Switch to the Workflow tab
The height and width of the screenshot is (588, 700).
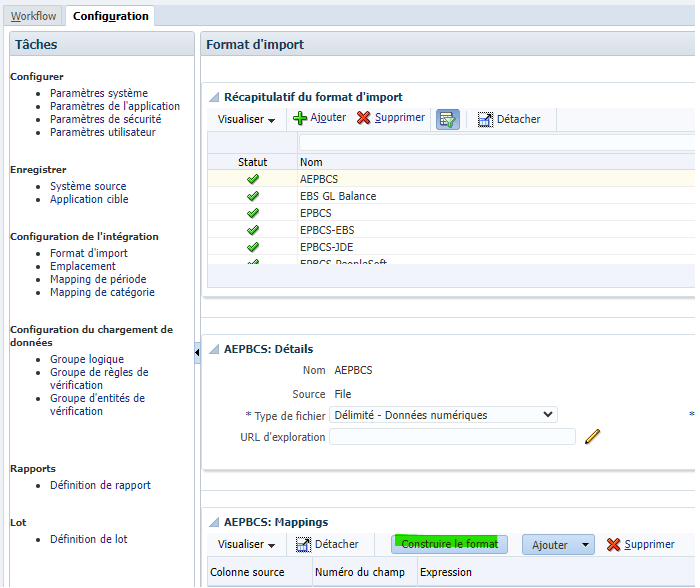click(33, 16)
